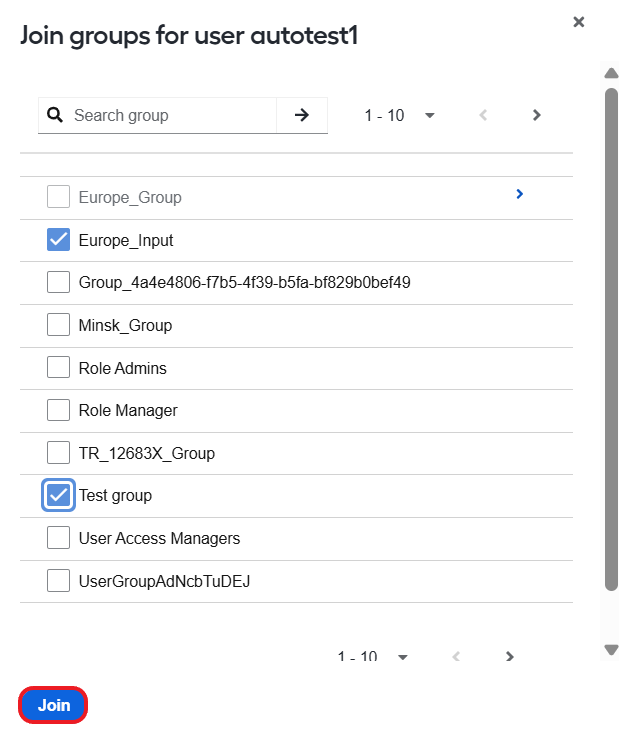Image resolution: width=619 pixels, height=740 pixels.
Task: Expand the Europe_Group subgroups chevron
Action: [x=519, y=194]
